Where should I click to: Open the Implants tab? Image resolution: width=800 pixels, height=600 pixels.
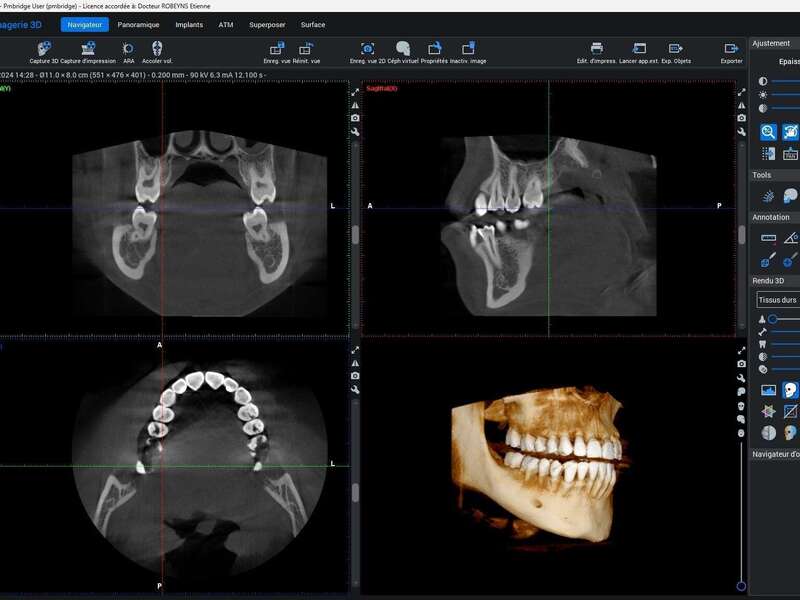[189, 24]
